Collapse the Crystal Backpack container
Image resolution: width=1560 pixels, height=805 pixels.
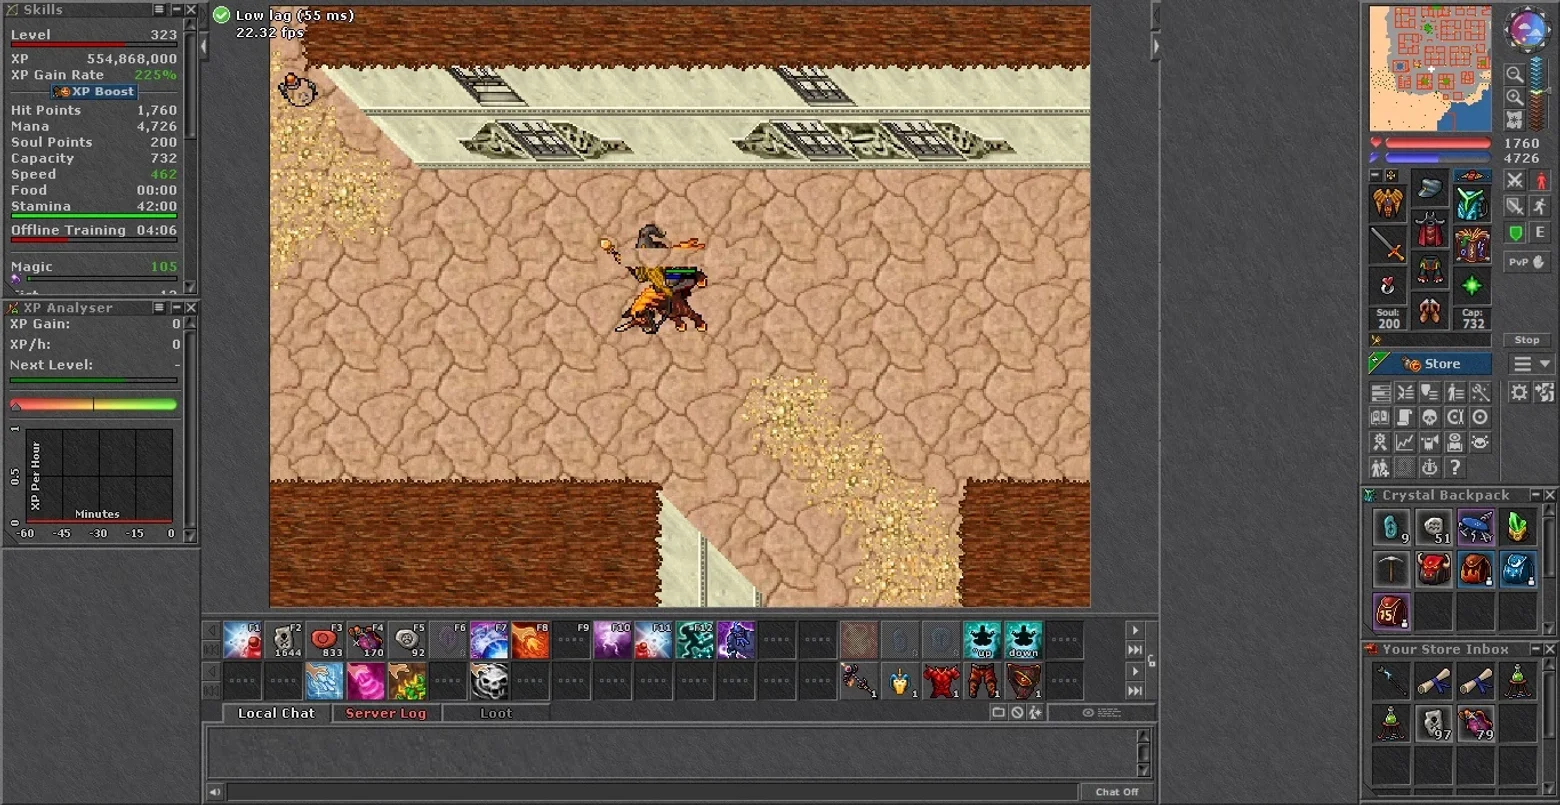(1535, 495)
